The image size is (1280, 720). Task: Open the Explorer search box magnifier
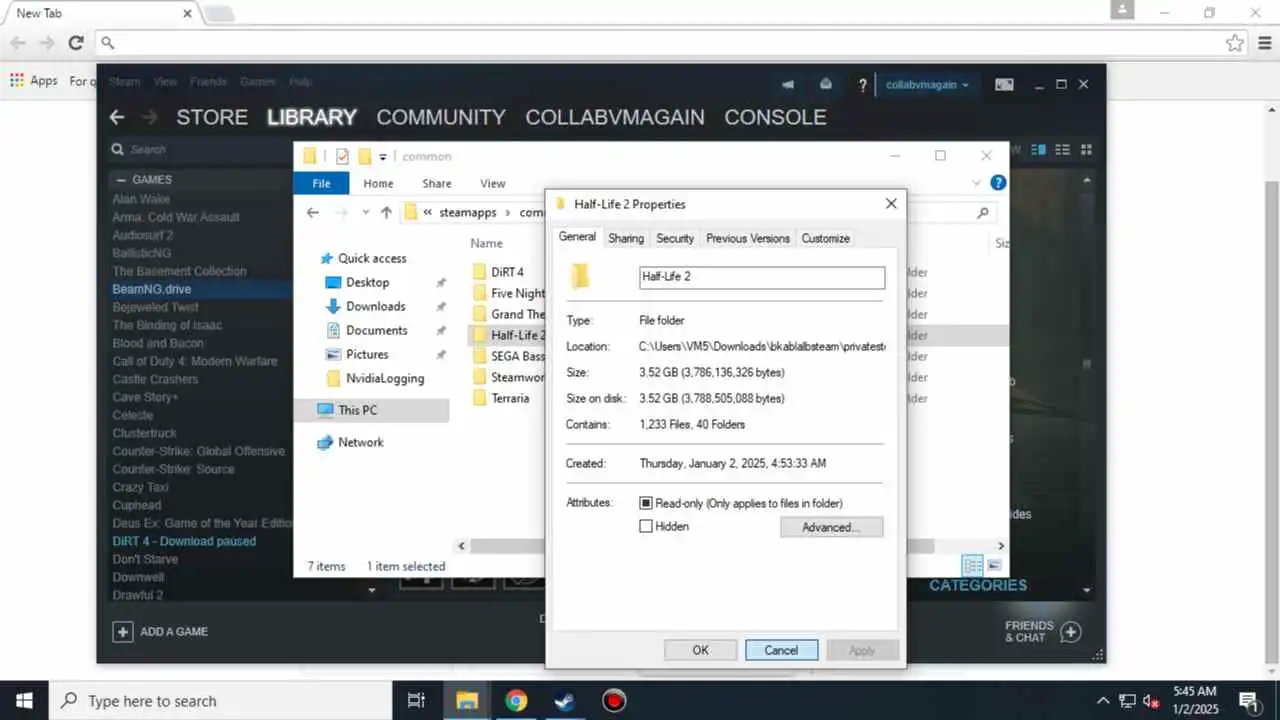point(983,212)
